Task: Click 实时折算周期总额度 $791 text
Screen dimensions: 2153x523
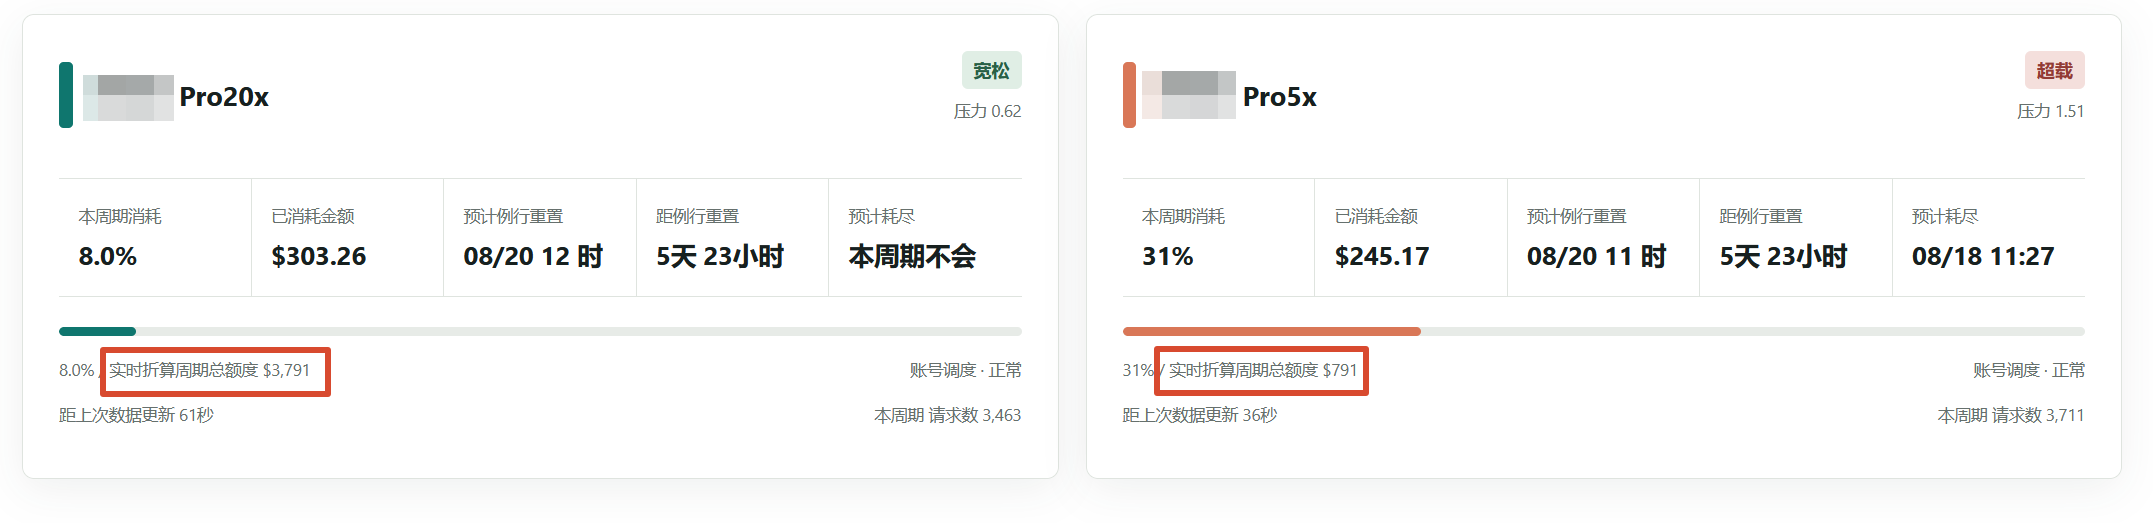Action: pos(1263,370)
